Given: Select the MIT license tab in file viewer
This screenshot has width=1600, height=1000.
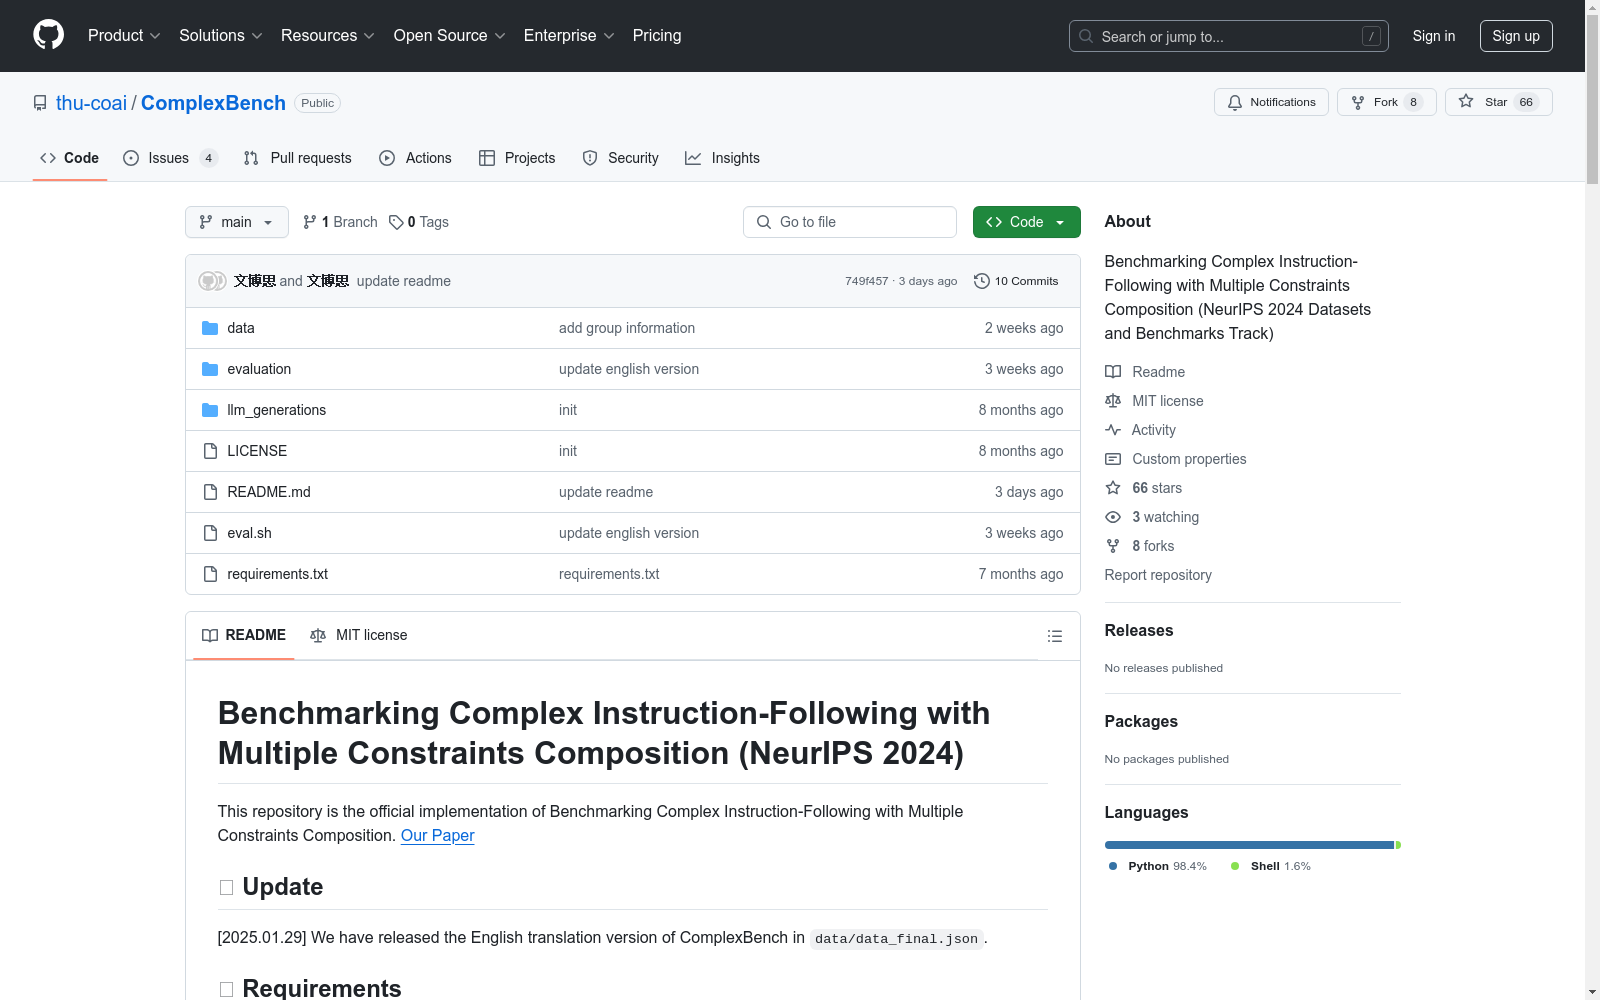Looking at the screenshot, I should click(359, 635).
